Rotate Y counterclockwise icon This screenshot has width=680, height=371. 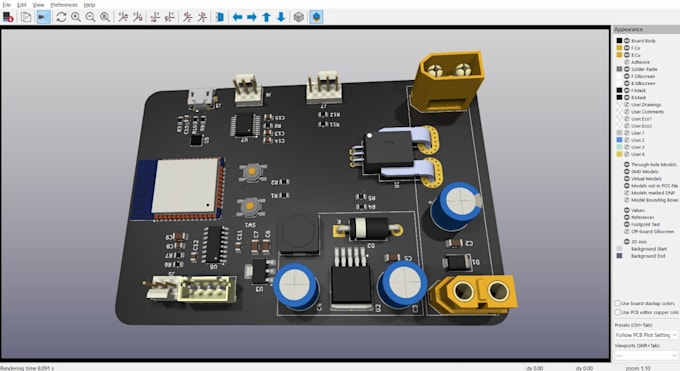[170, 17]
